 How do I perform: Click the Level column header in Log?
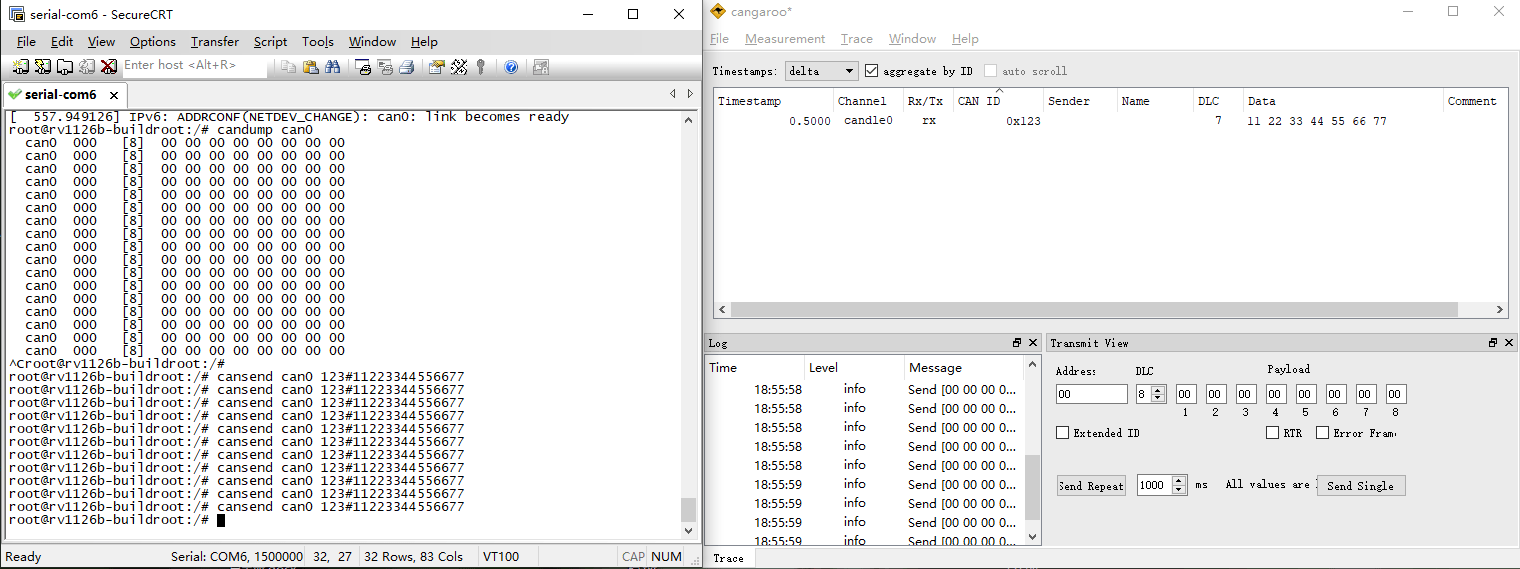[854, 368]
